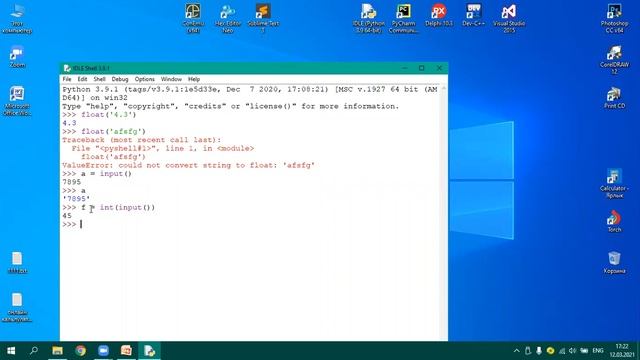Viewport: 640px width, 360px height.
Task: Select the PyCharm Community desktop icon
Action: pos(403,19)
